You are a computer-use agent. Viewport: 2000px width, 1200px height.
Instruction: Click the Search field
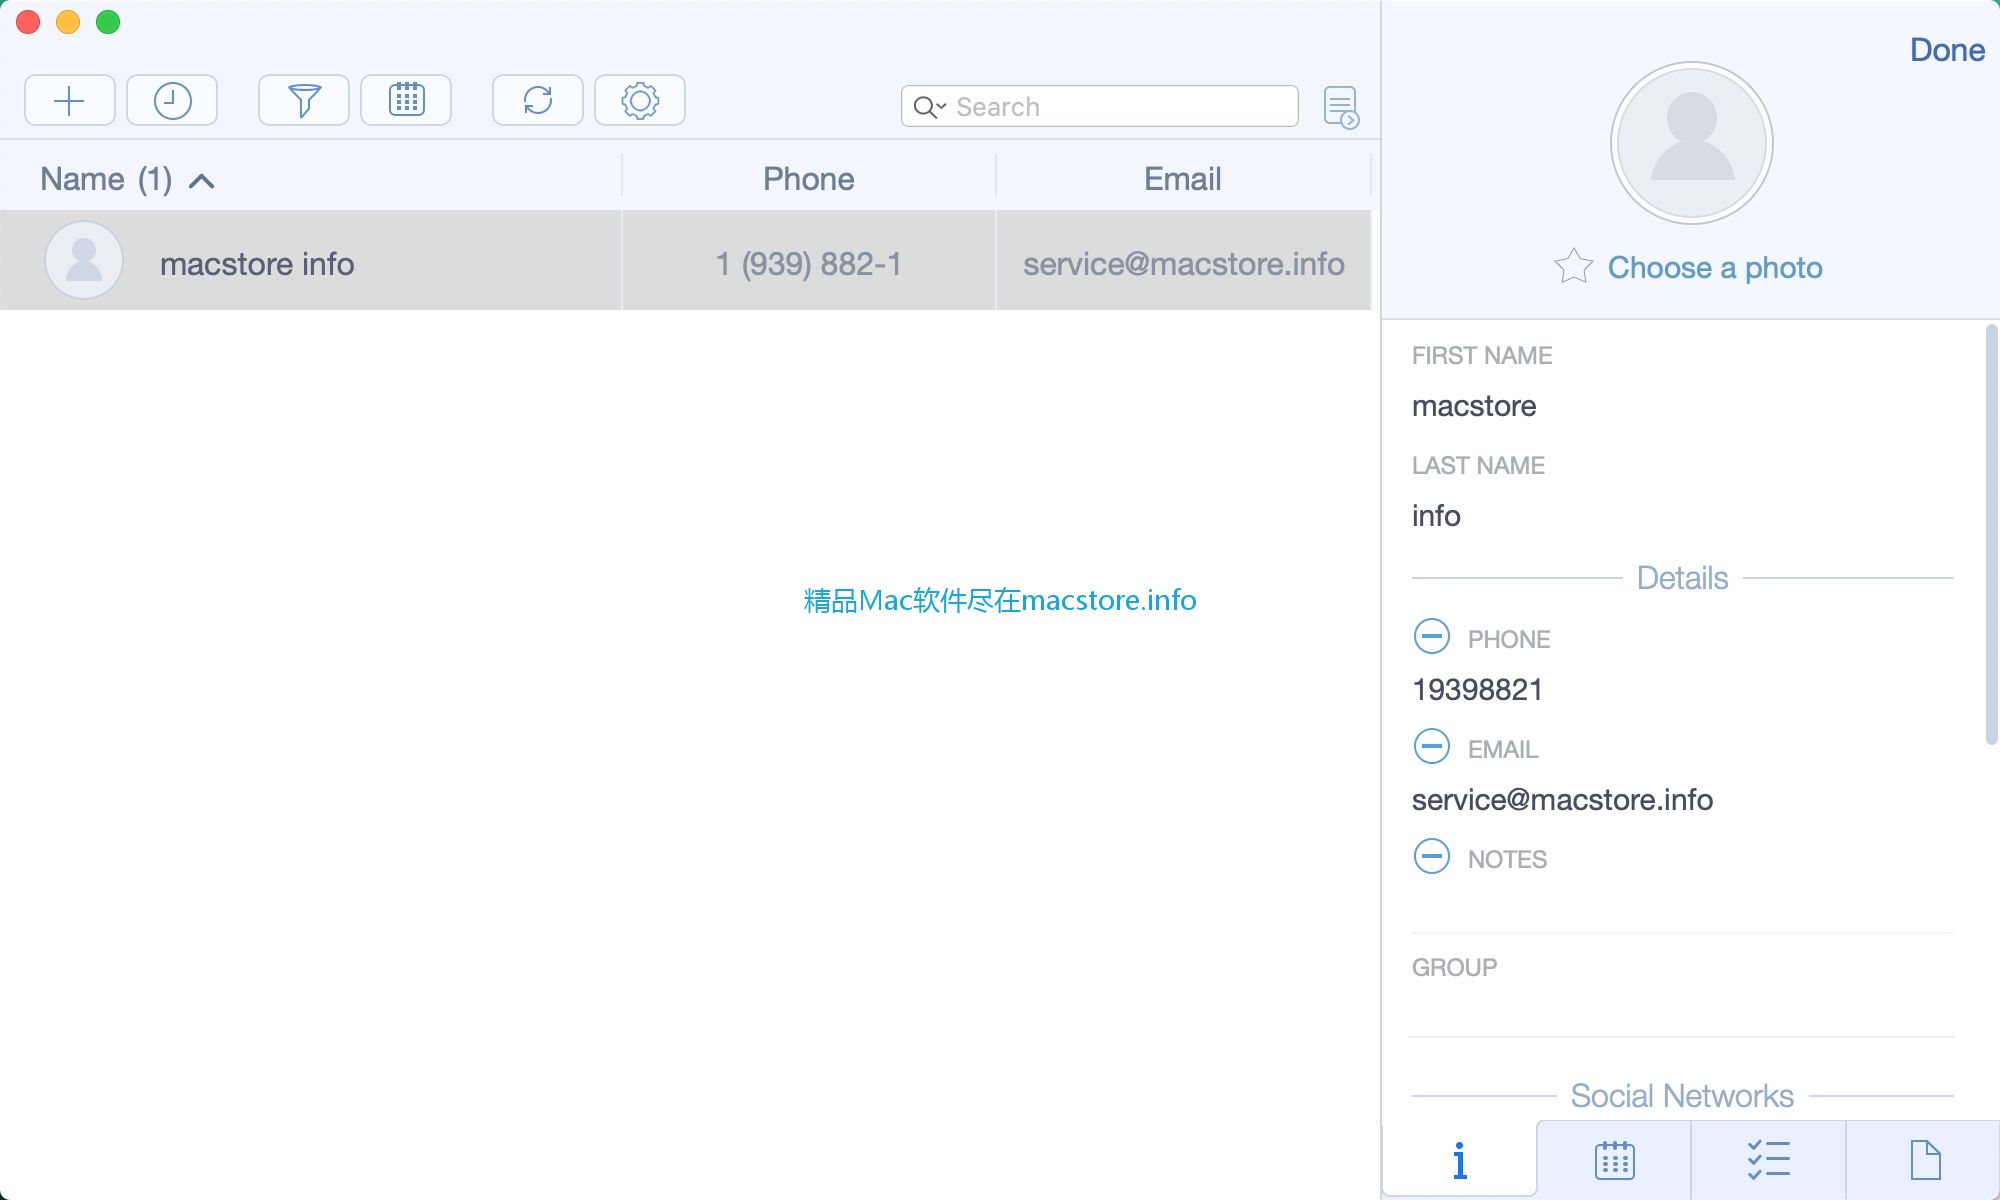tap(1100, 106)
